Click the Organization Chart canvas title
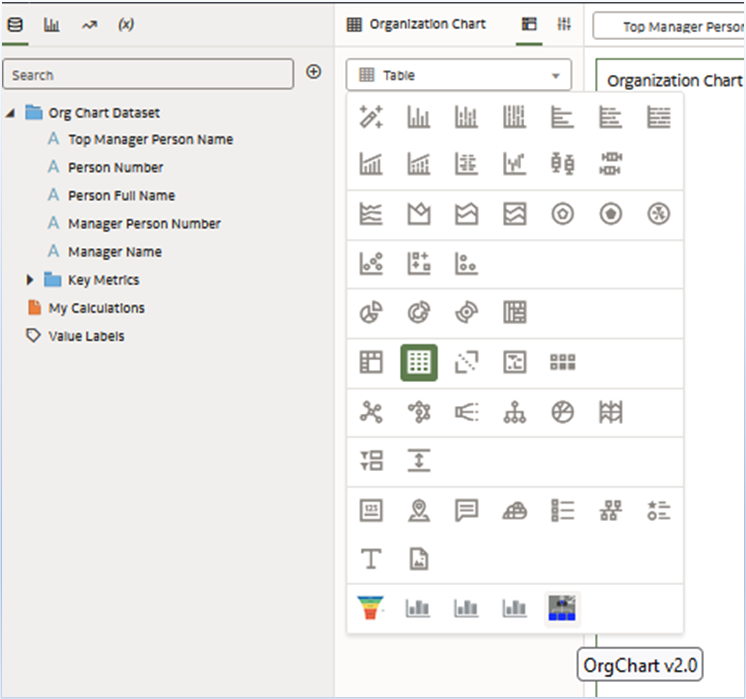 [675, 81]
